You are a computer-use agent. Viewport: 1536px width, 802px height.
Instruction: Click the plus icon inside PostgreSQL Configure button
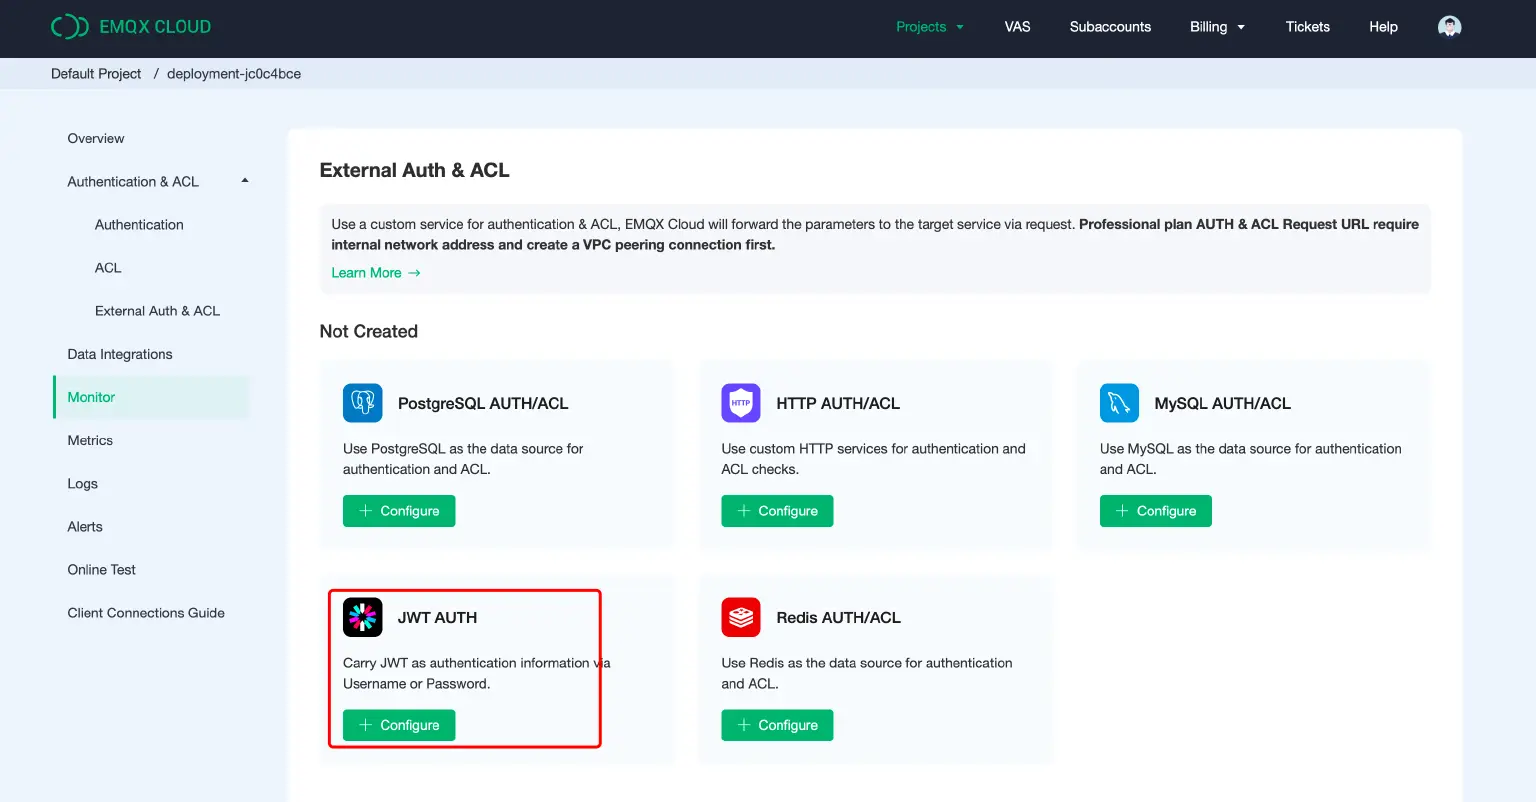pyautogui.click(x=366, y=510)
